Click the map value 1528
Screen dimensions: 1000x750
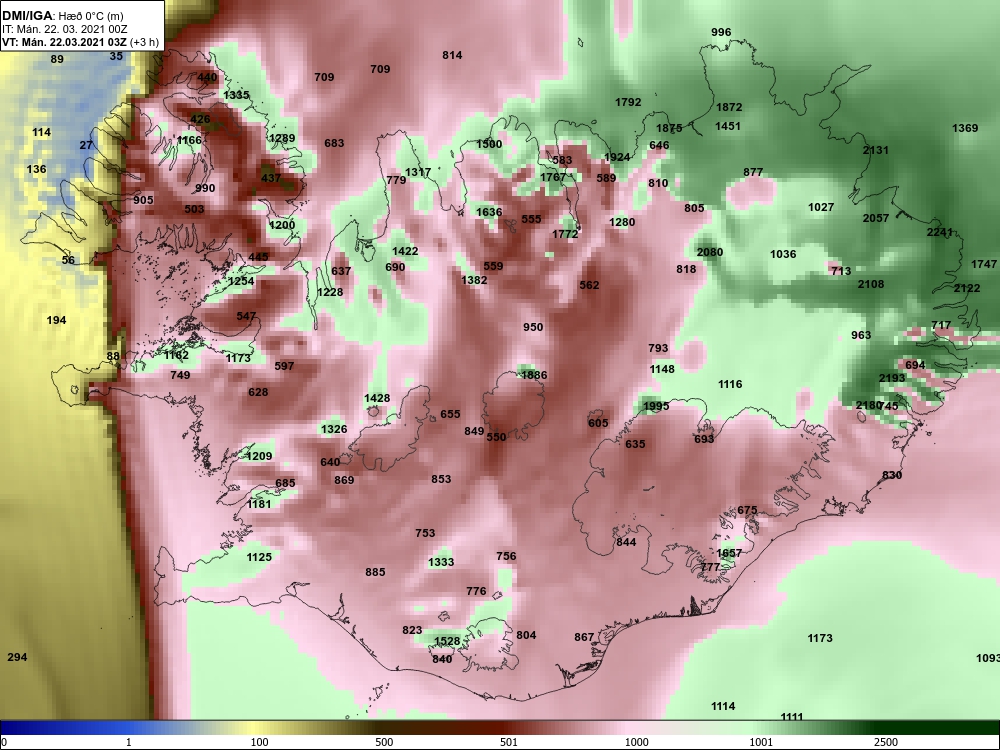coord(447,641)
